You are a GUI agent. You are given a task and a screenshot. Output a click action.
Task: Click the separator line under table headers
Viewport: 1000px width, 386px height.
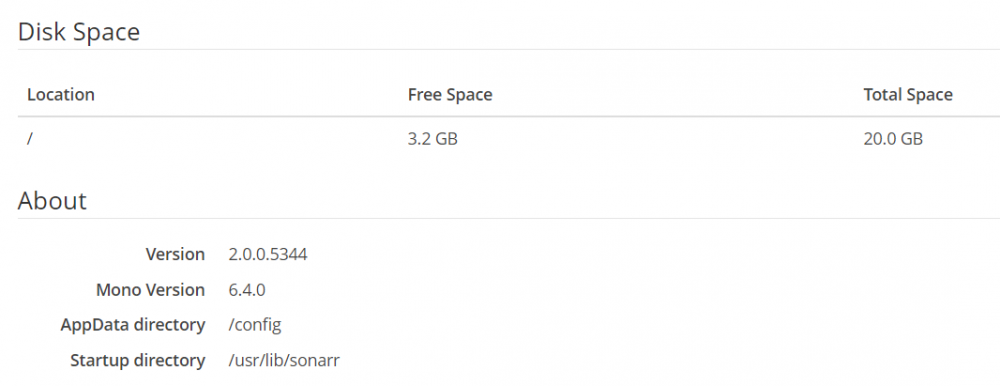[509, 116]
